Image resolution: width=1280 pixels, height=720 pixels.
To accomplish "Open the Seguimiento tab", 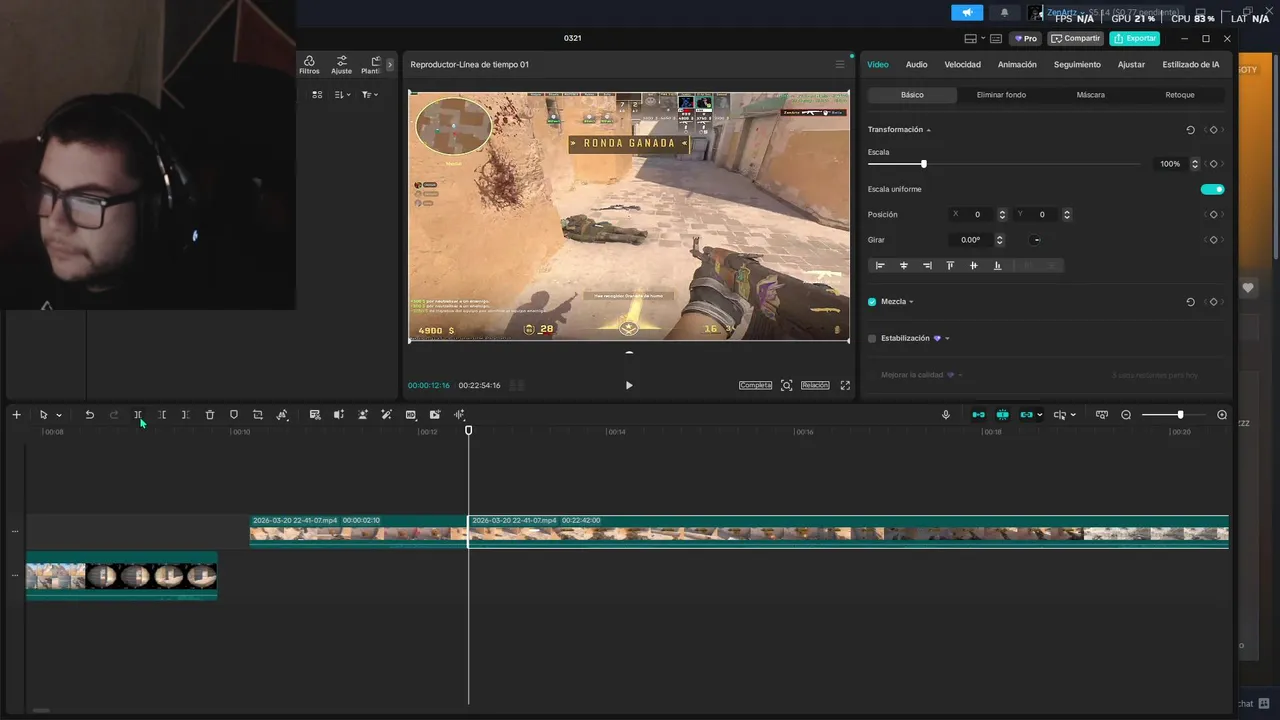I will [x=1077, y=65].
